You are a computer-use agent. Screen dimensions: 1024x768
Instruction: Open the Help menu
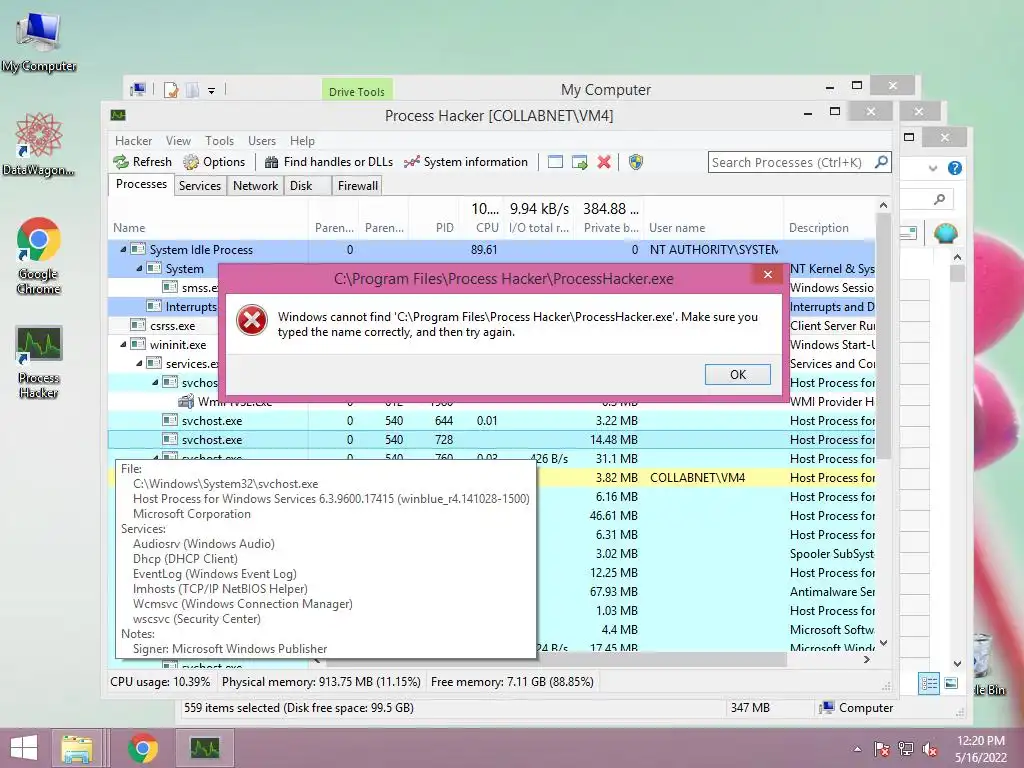[x=302, y=140]
